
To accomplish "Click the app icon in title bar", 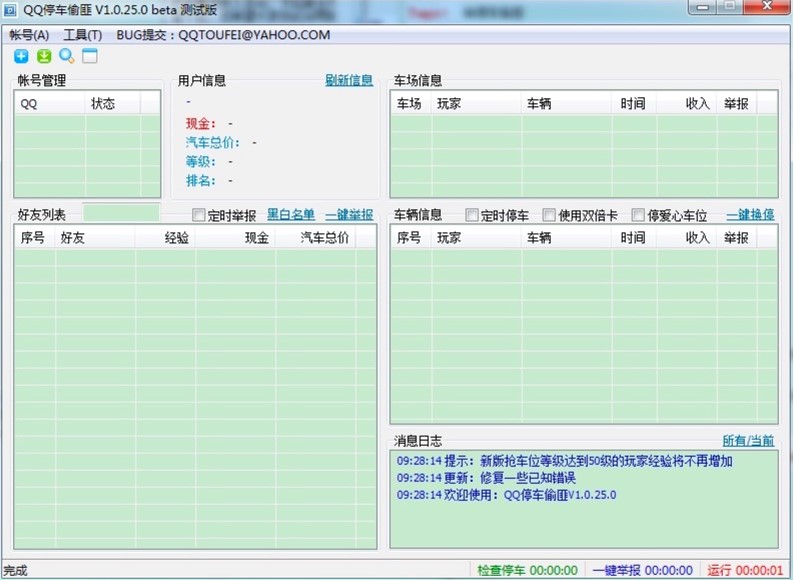I will [x=11, y=9].
